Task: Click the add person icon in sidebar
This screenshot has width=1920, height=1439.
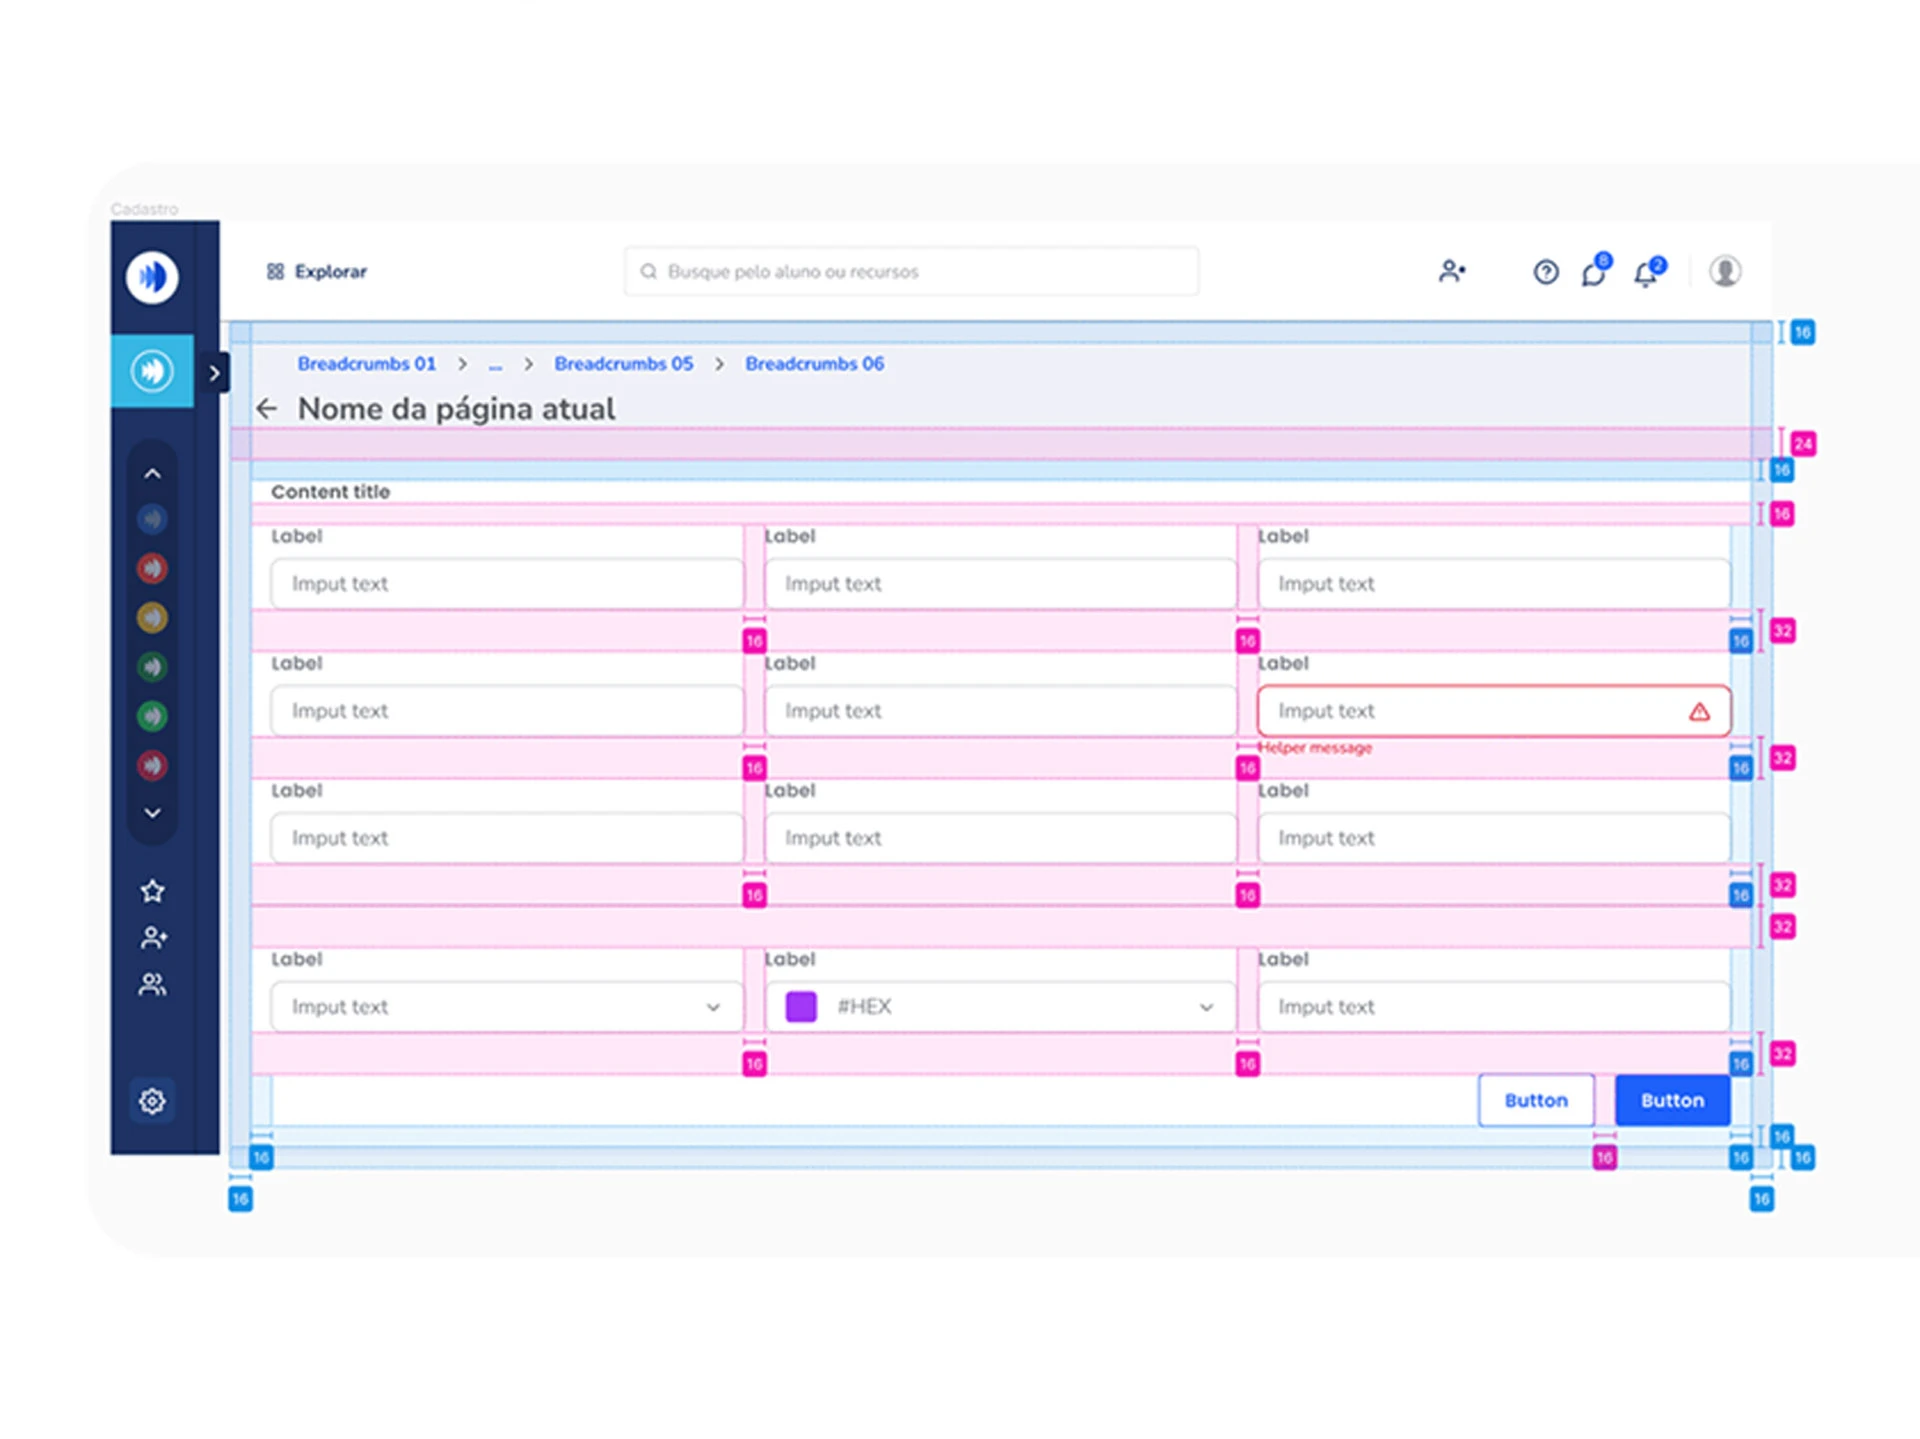Action: pyautogui.click(x=153, y=938)
